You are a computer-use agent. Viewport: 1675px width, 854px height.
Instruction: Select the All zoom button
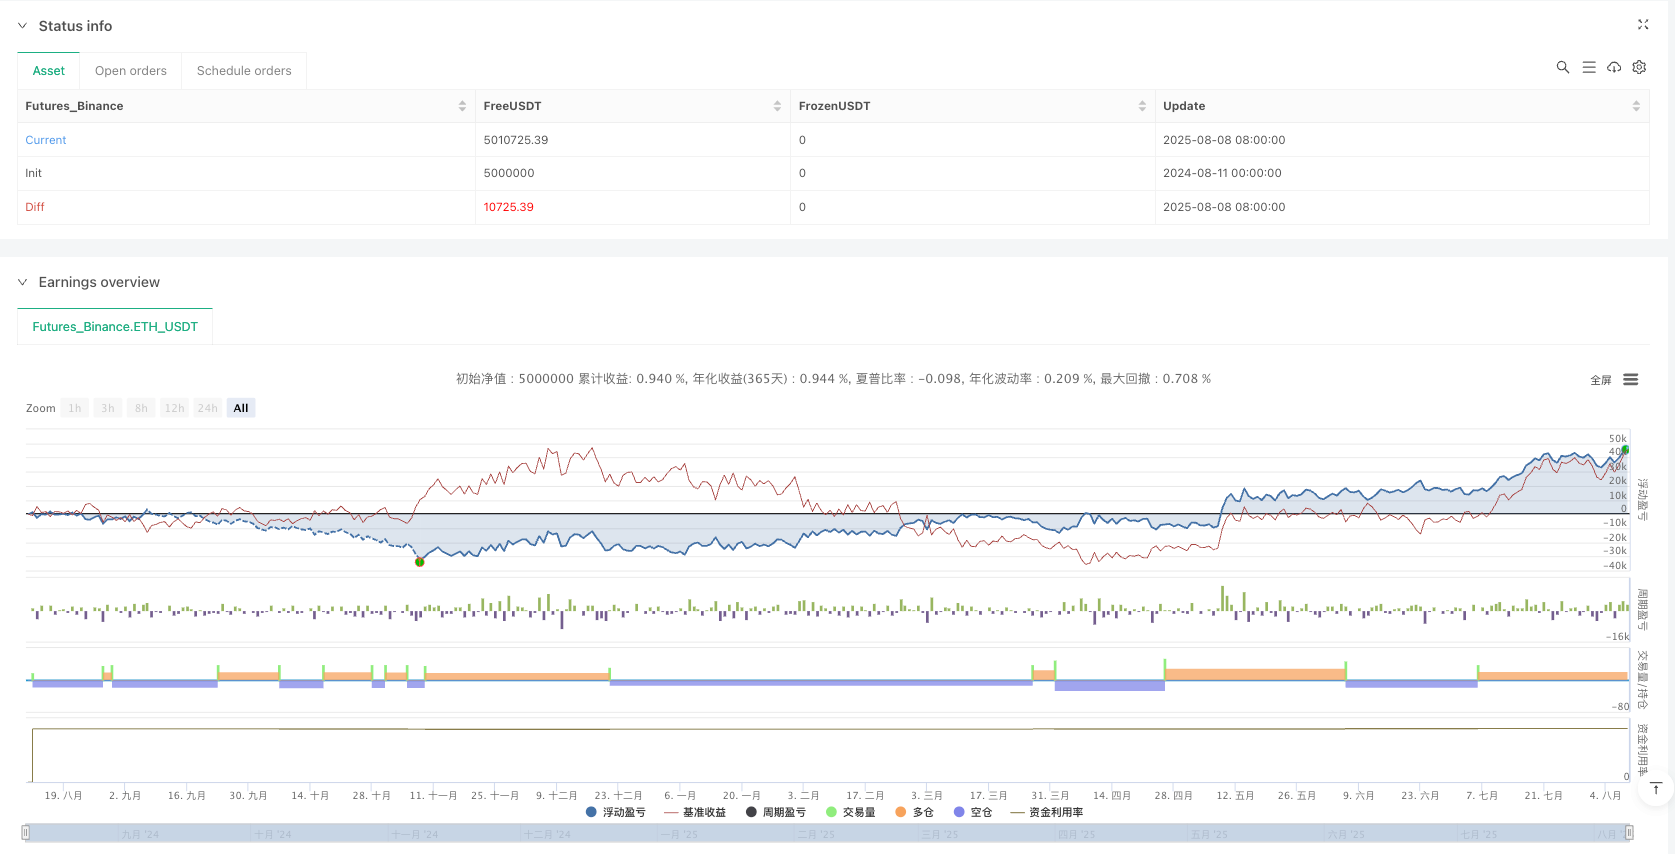pos(240,408)
